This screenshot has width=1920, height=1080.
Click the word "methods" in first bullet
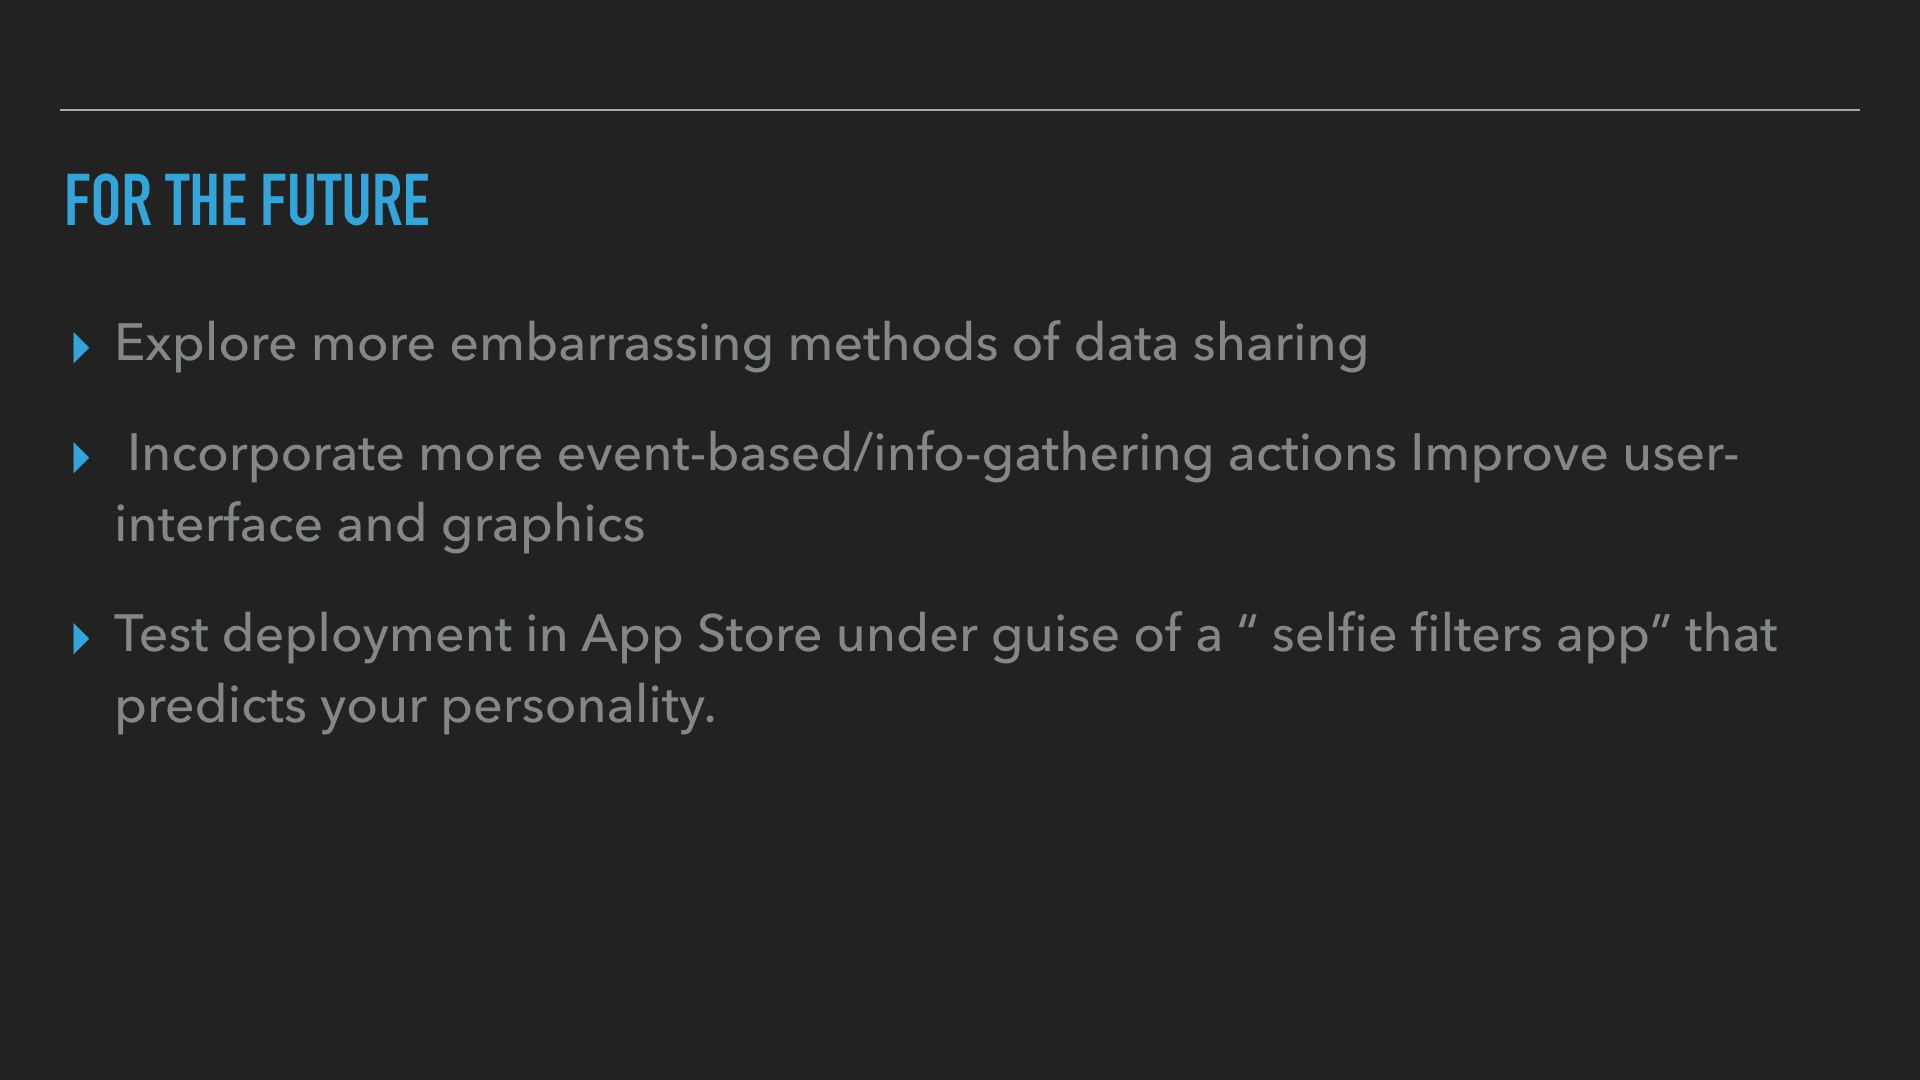(892, 344)
